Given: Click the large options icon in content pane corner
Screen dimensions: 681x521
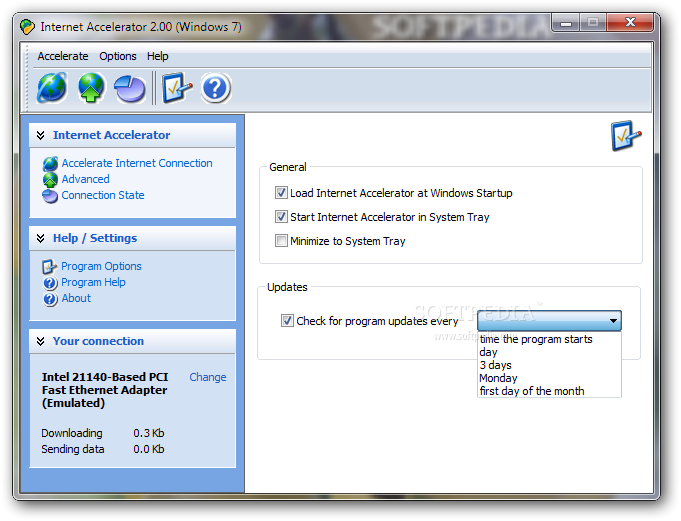Looking at the screenshot, I should coord(626,136).
